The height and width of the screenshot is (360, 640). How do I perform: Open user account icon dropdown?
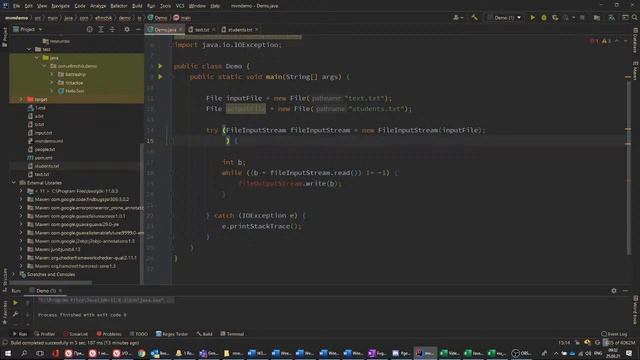click(x=458, y=18)
